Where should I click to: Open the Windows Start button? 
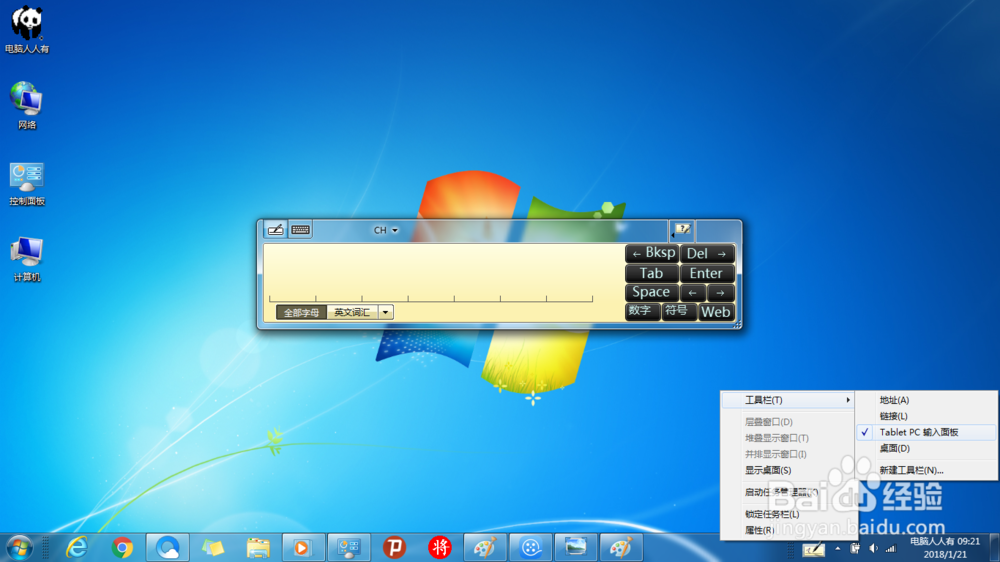pyautogui.click(x=20, y=548)
